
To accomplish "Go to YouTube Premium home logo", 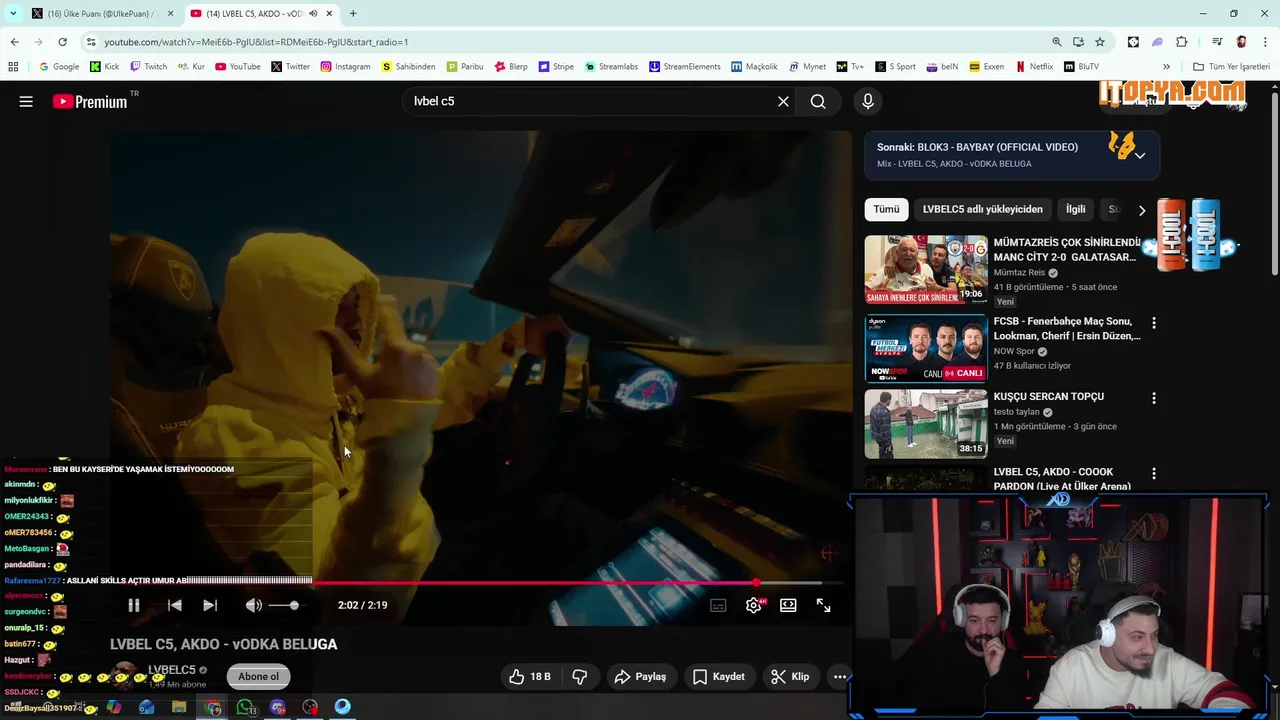I will (x=90, y=101).
